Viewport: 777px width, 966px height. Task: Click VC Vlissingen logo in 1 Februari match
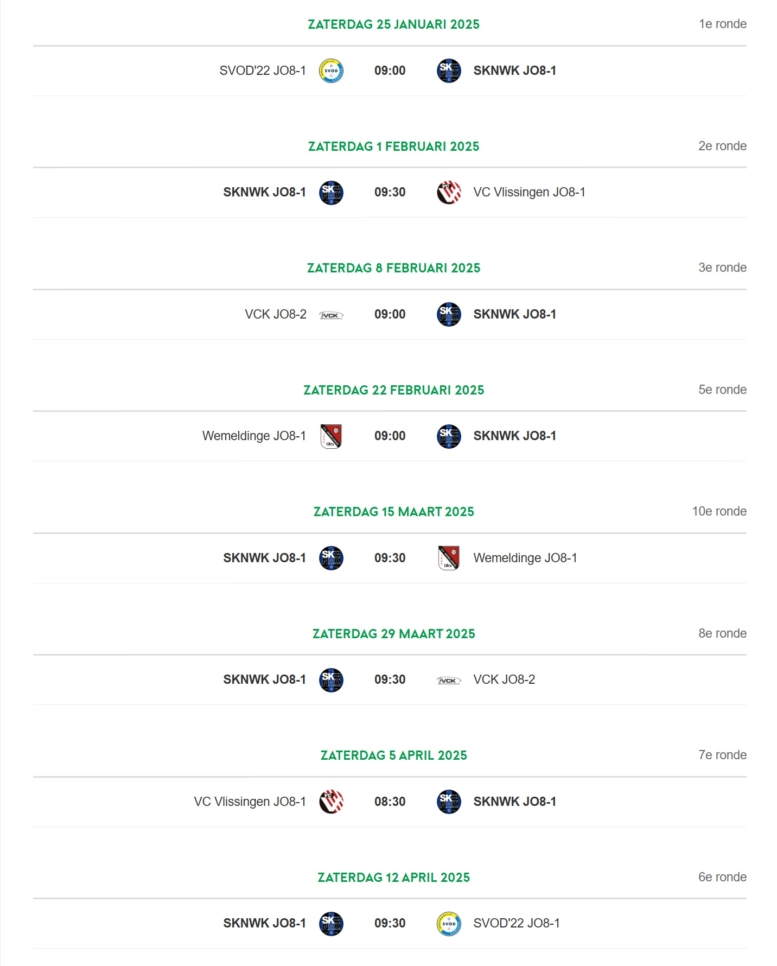pyautogui.click(x=449, y=192)
